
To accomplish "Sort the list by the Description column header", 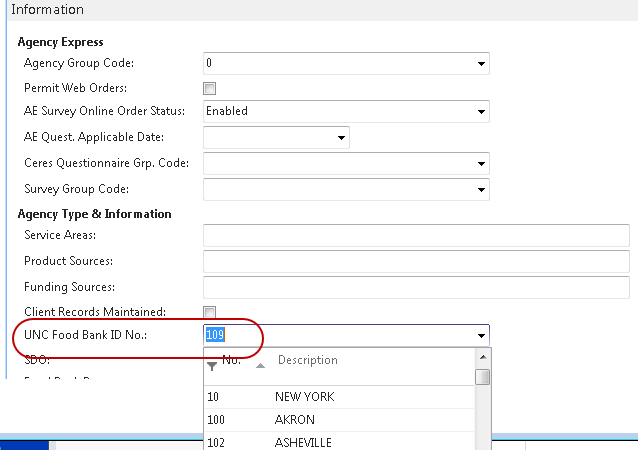I will [307, 360].
